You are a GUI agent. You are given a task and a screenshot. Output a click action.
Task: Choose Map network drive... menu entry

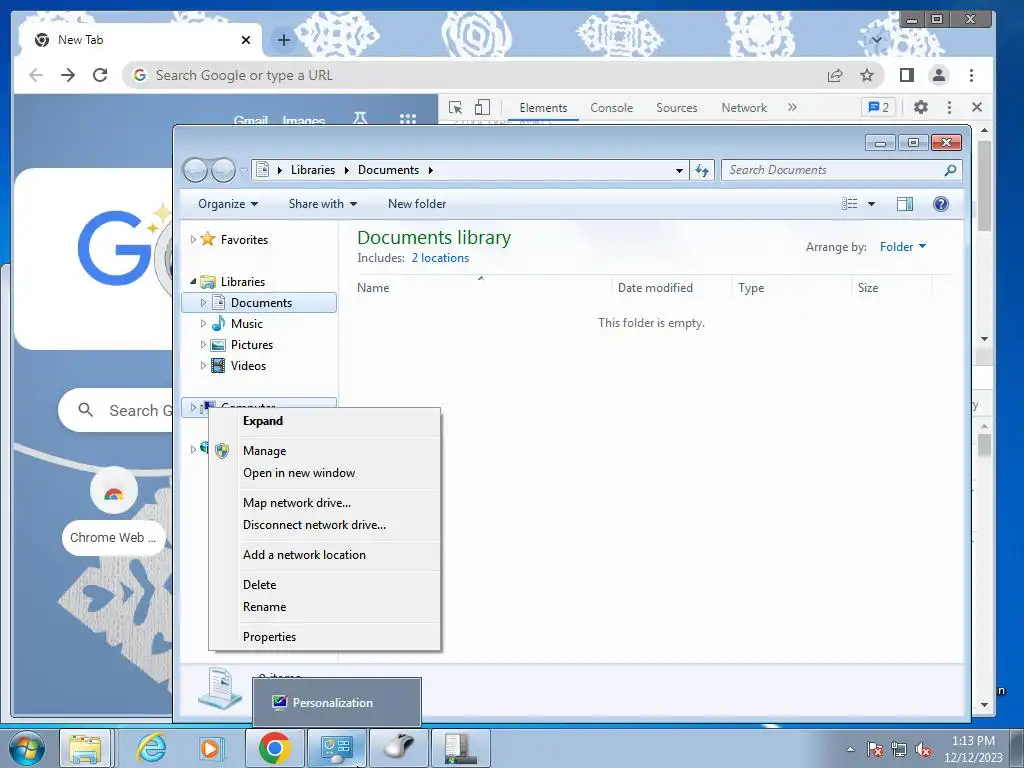coord(325,503)
